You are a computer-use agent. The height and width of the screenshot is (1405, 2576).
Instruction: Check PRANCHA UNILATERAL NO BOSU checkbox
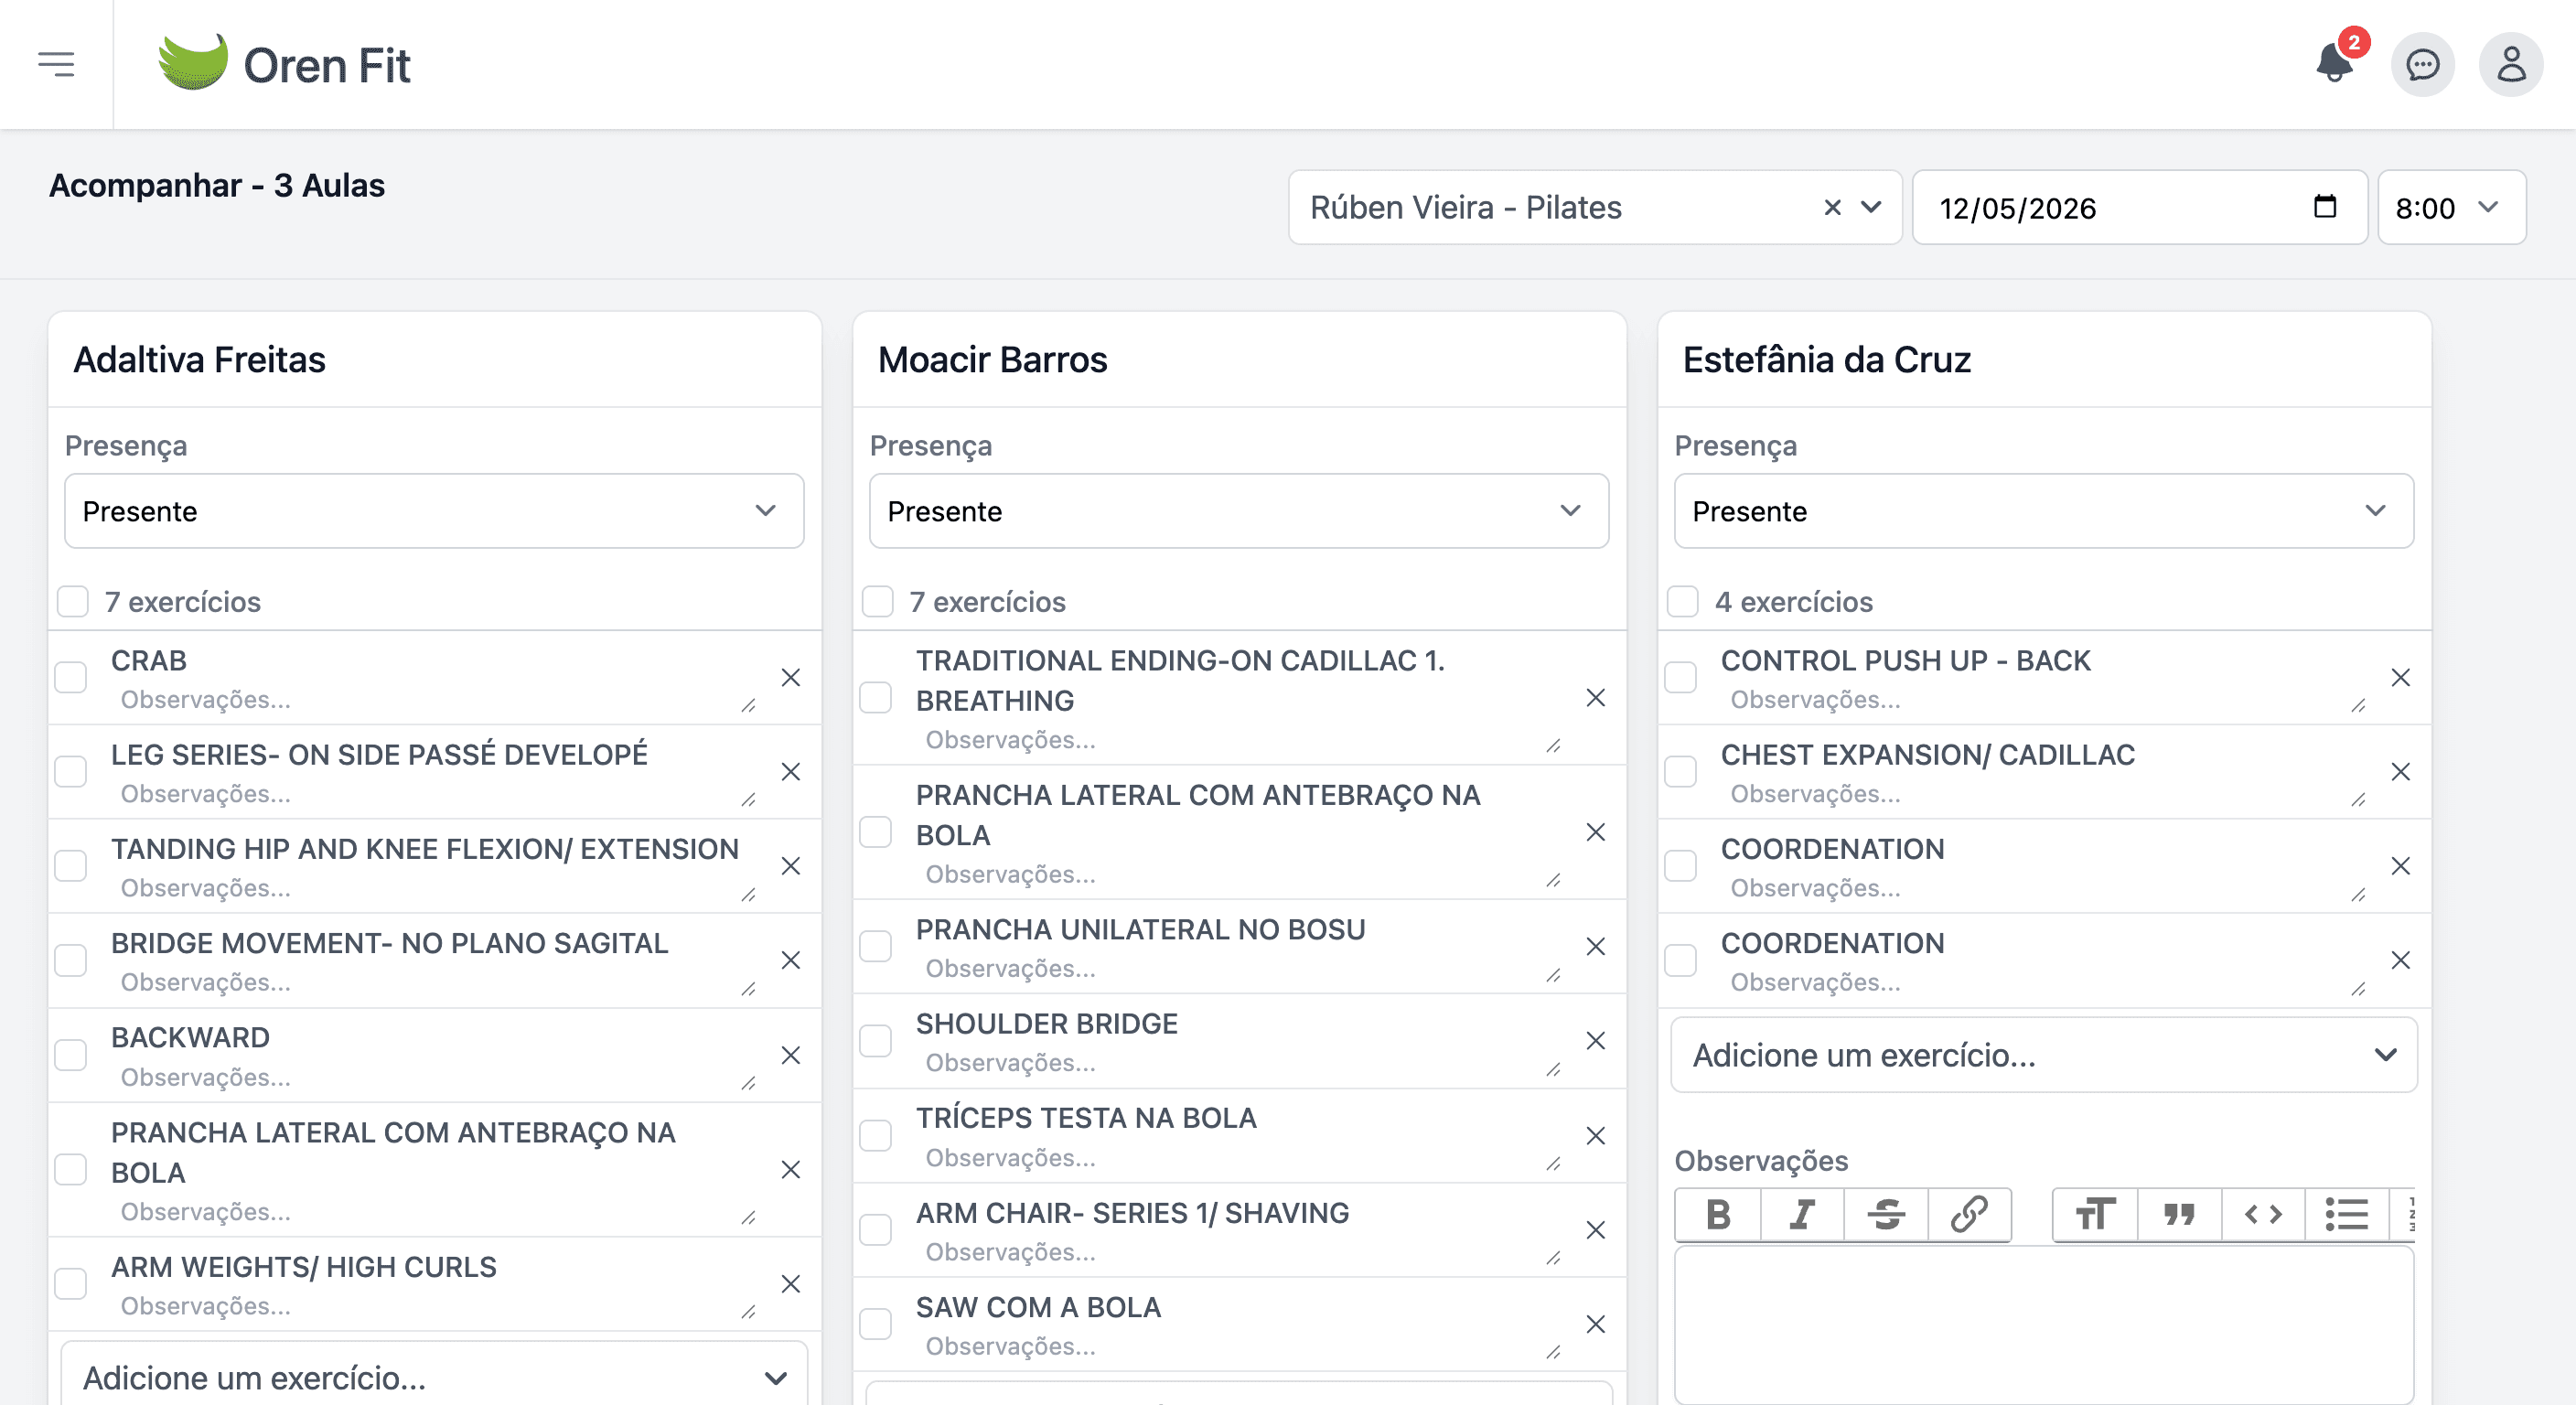(x=876, y=947)
